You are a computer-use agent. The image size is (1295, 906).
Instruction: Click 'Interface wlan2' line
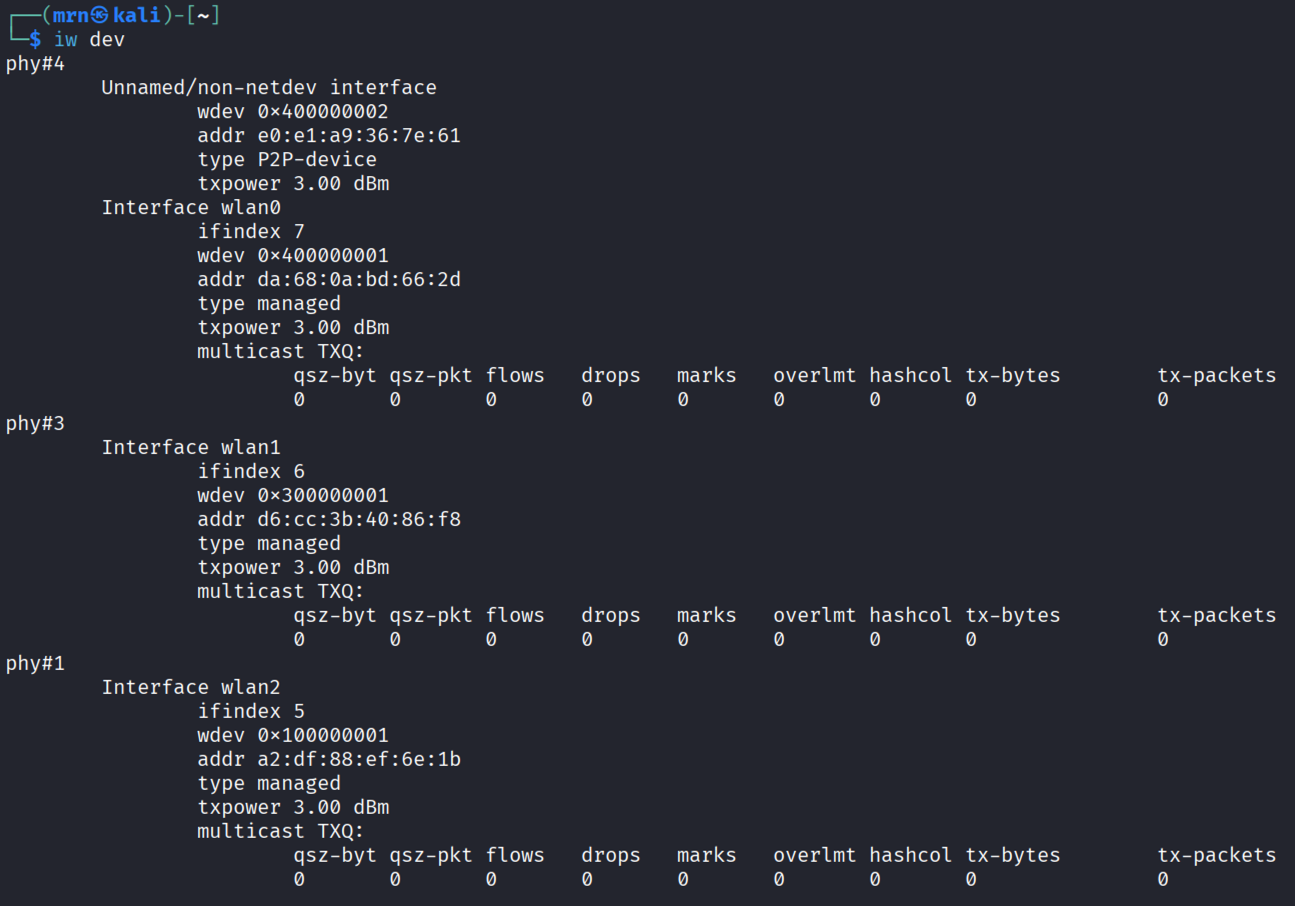[191, 688]
